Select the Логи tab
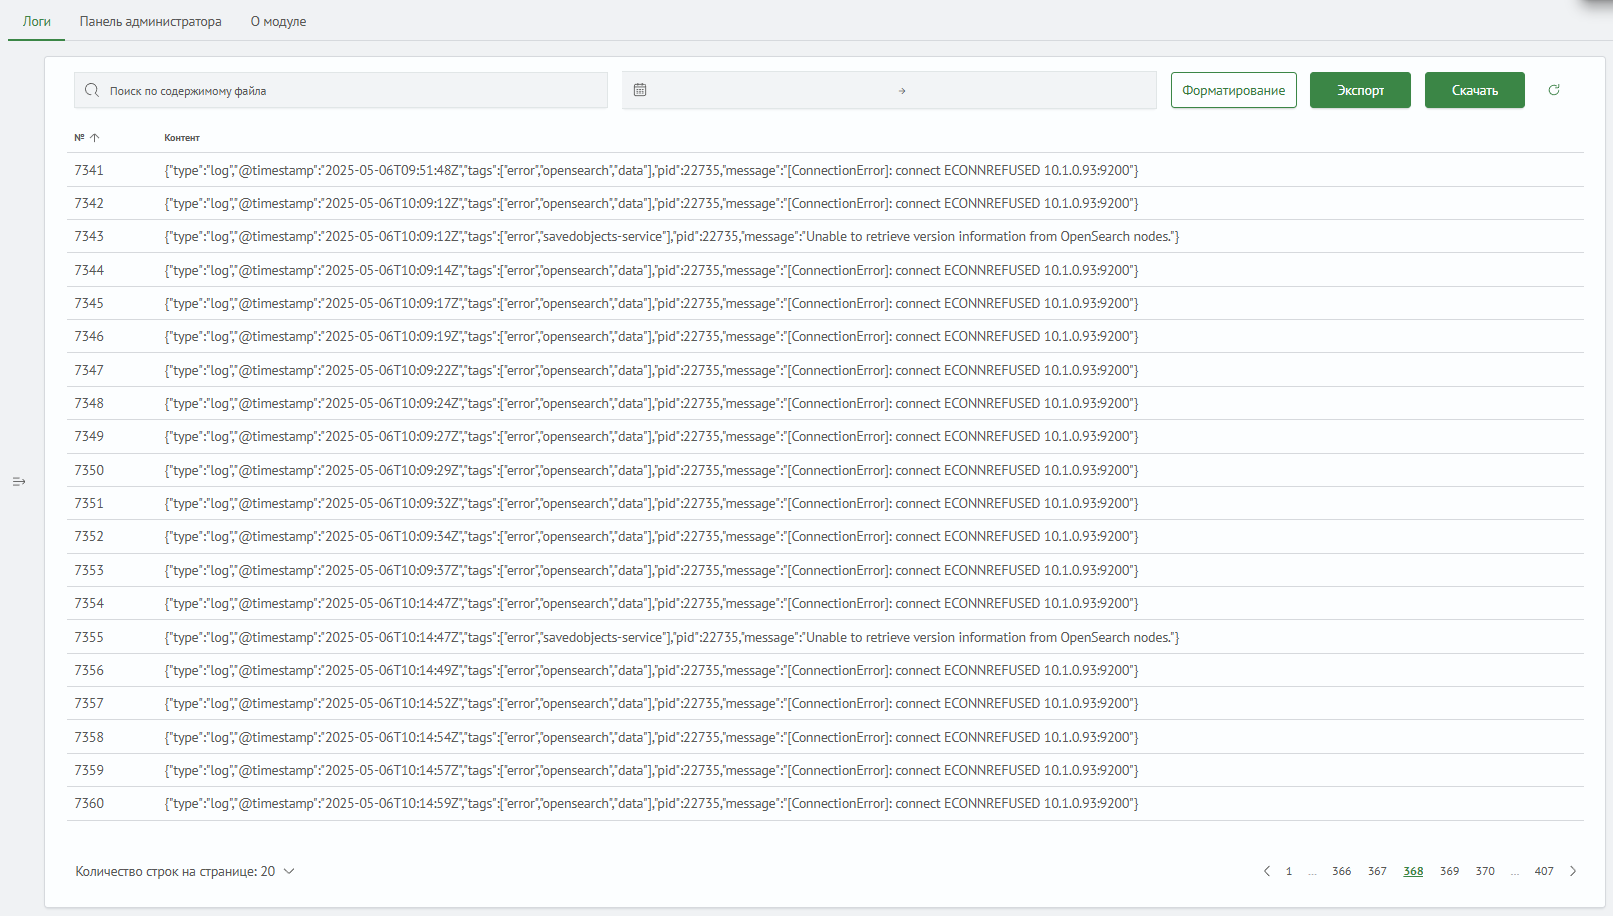The height and width of the screenshot is (916, 1613). click(37, 21)
